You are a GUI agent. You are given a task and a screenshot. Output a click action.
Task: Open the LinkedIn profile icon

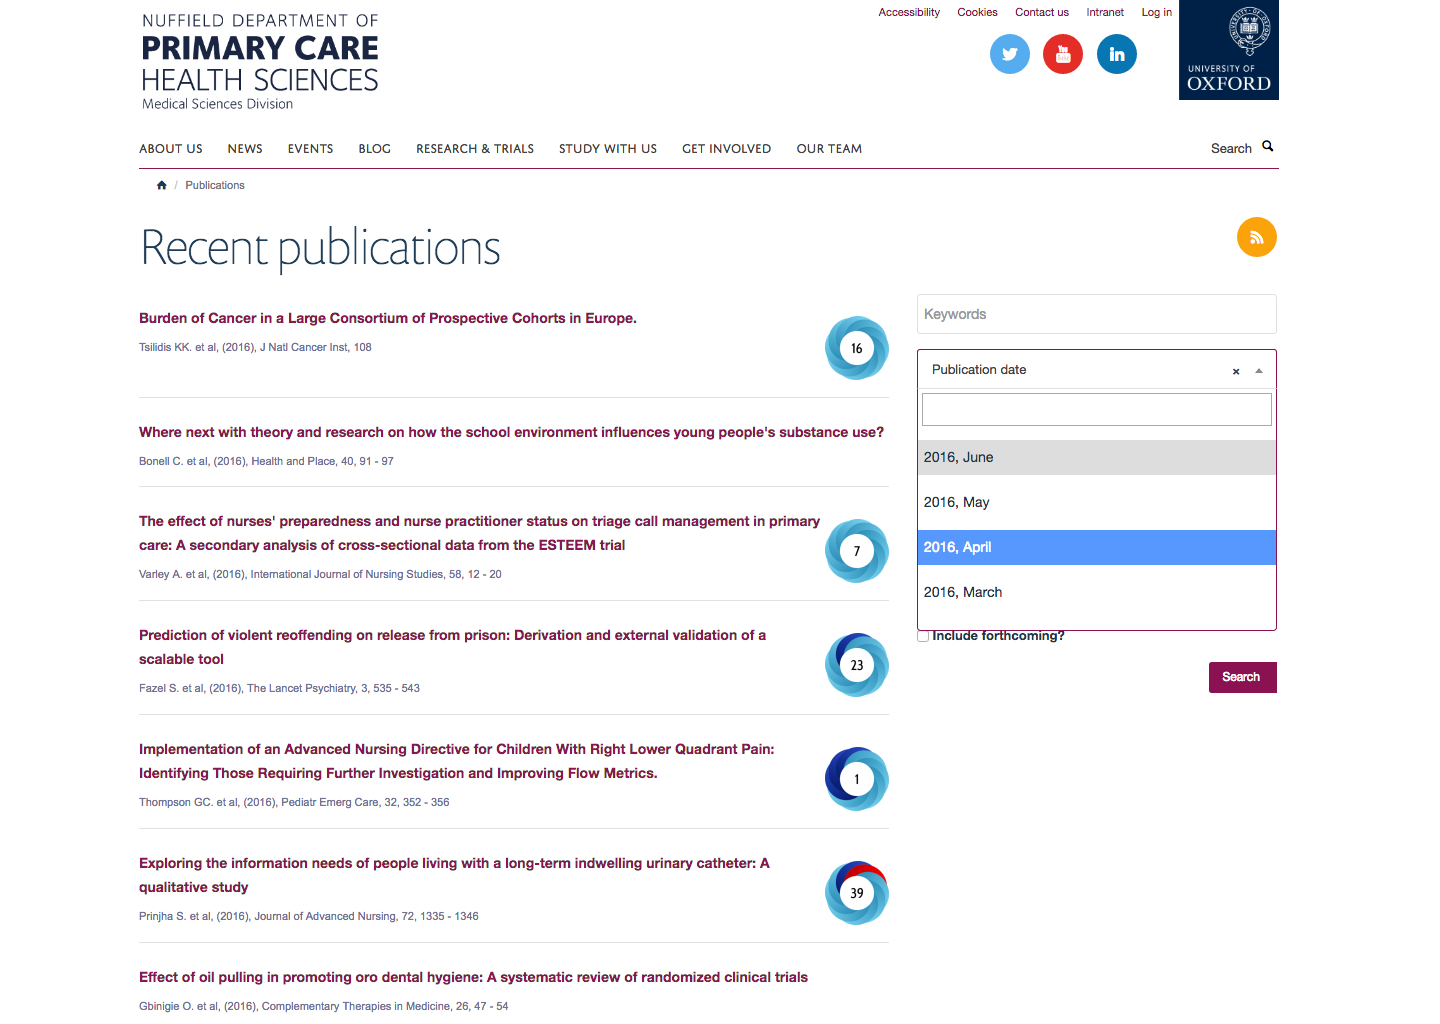click(x=1116, y=54)
